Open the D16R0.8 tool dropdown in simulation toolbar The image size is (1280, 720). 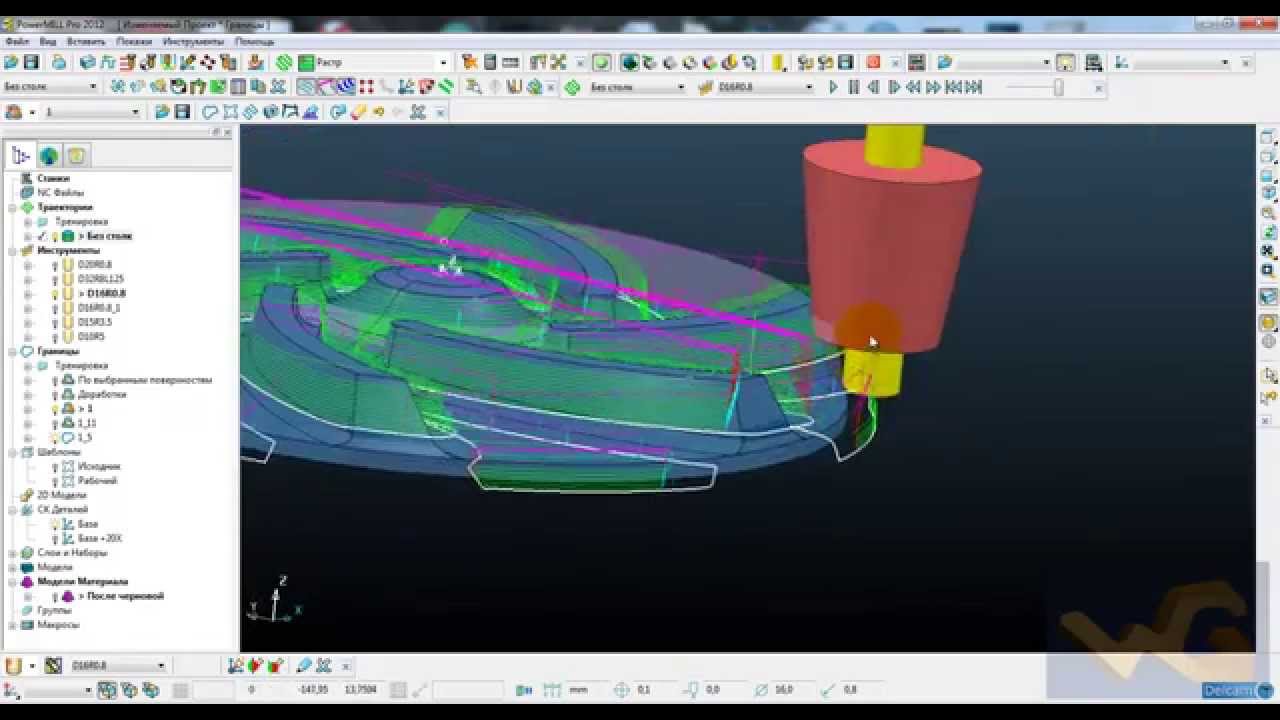pyautogui.click(x=809, y=87)
